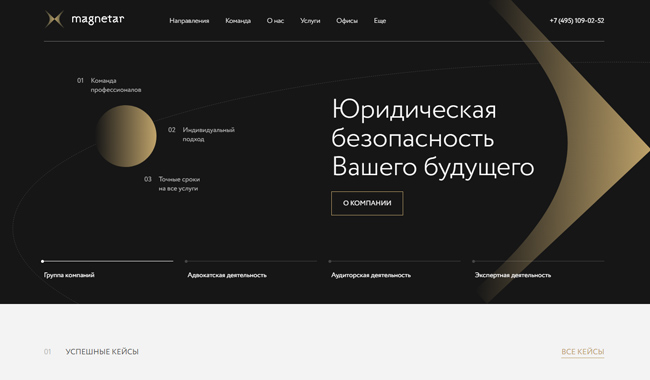The height and width of the screenshot is (380, 650).
Task: Open the ВСЕ КЕЙСЫ link
Action: tap(583, 352)
